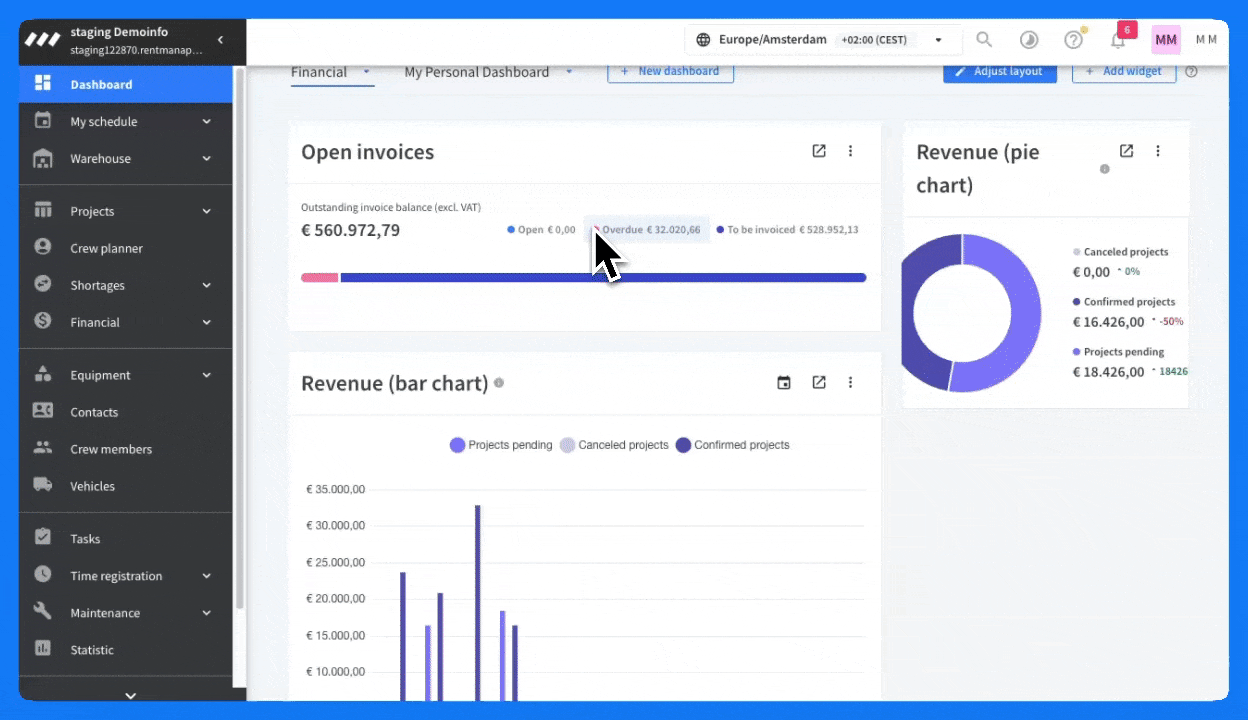Click the Revenue bar chart info icon

(x=499, y=383)
